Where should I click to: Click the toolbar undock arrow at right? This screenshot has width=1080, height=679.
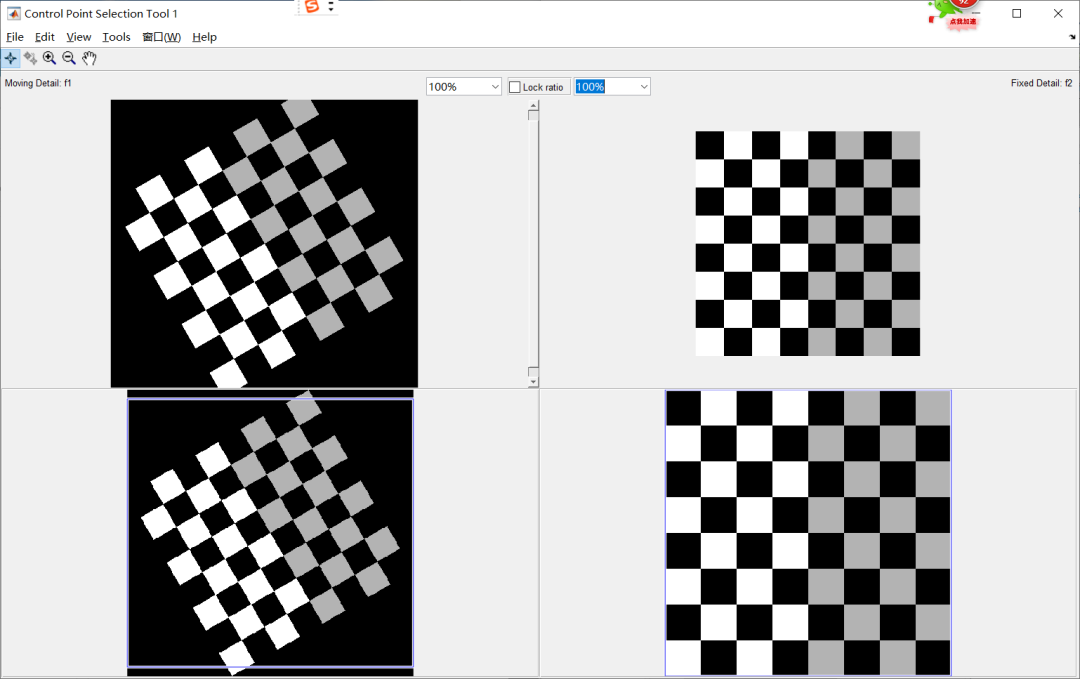(1072, 37)
